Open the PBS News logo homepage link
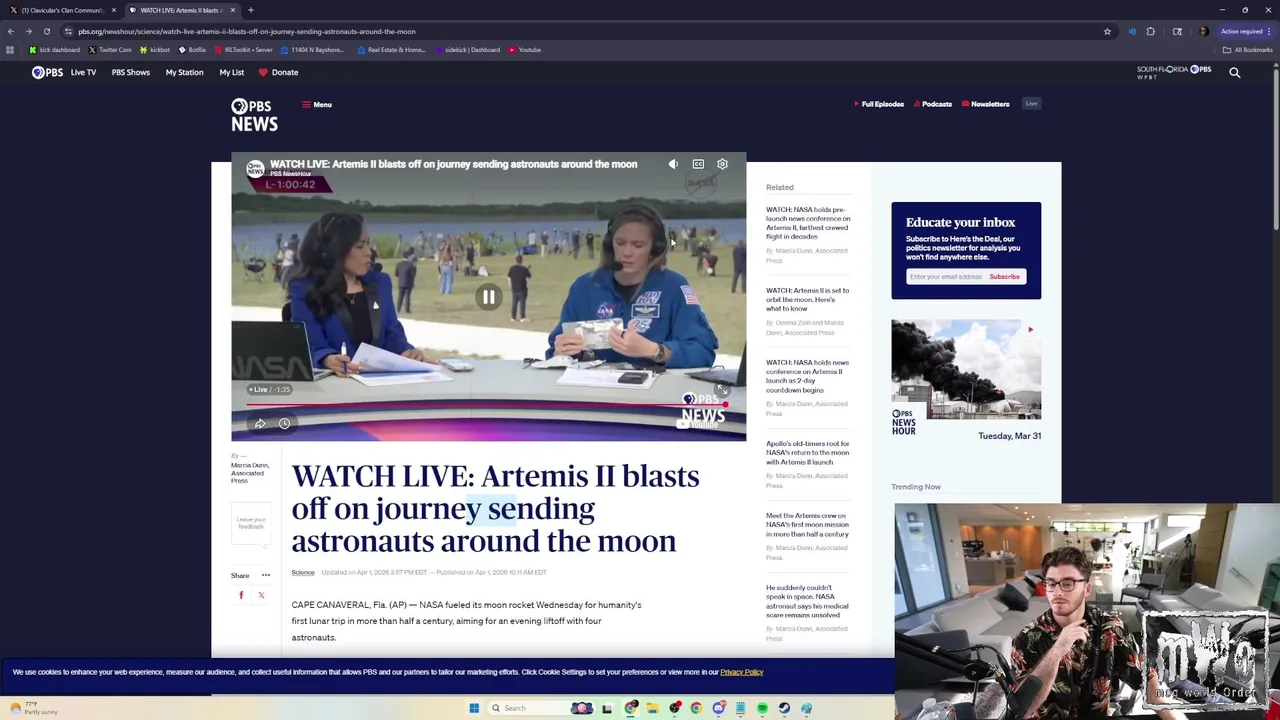This screenshot has height=720, width=1280. (254, 115)
